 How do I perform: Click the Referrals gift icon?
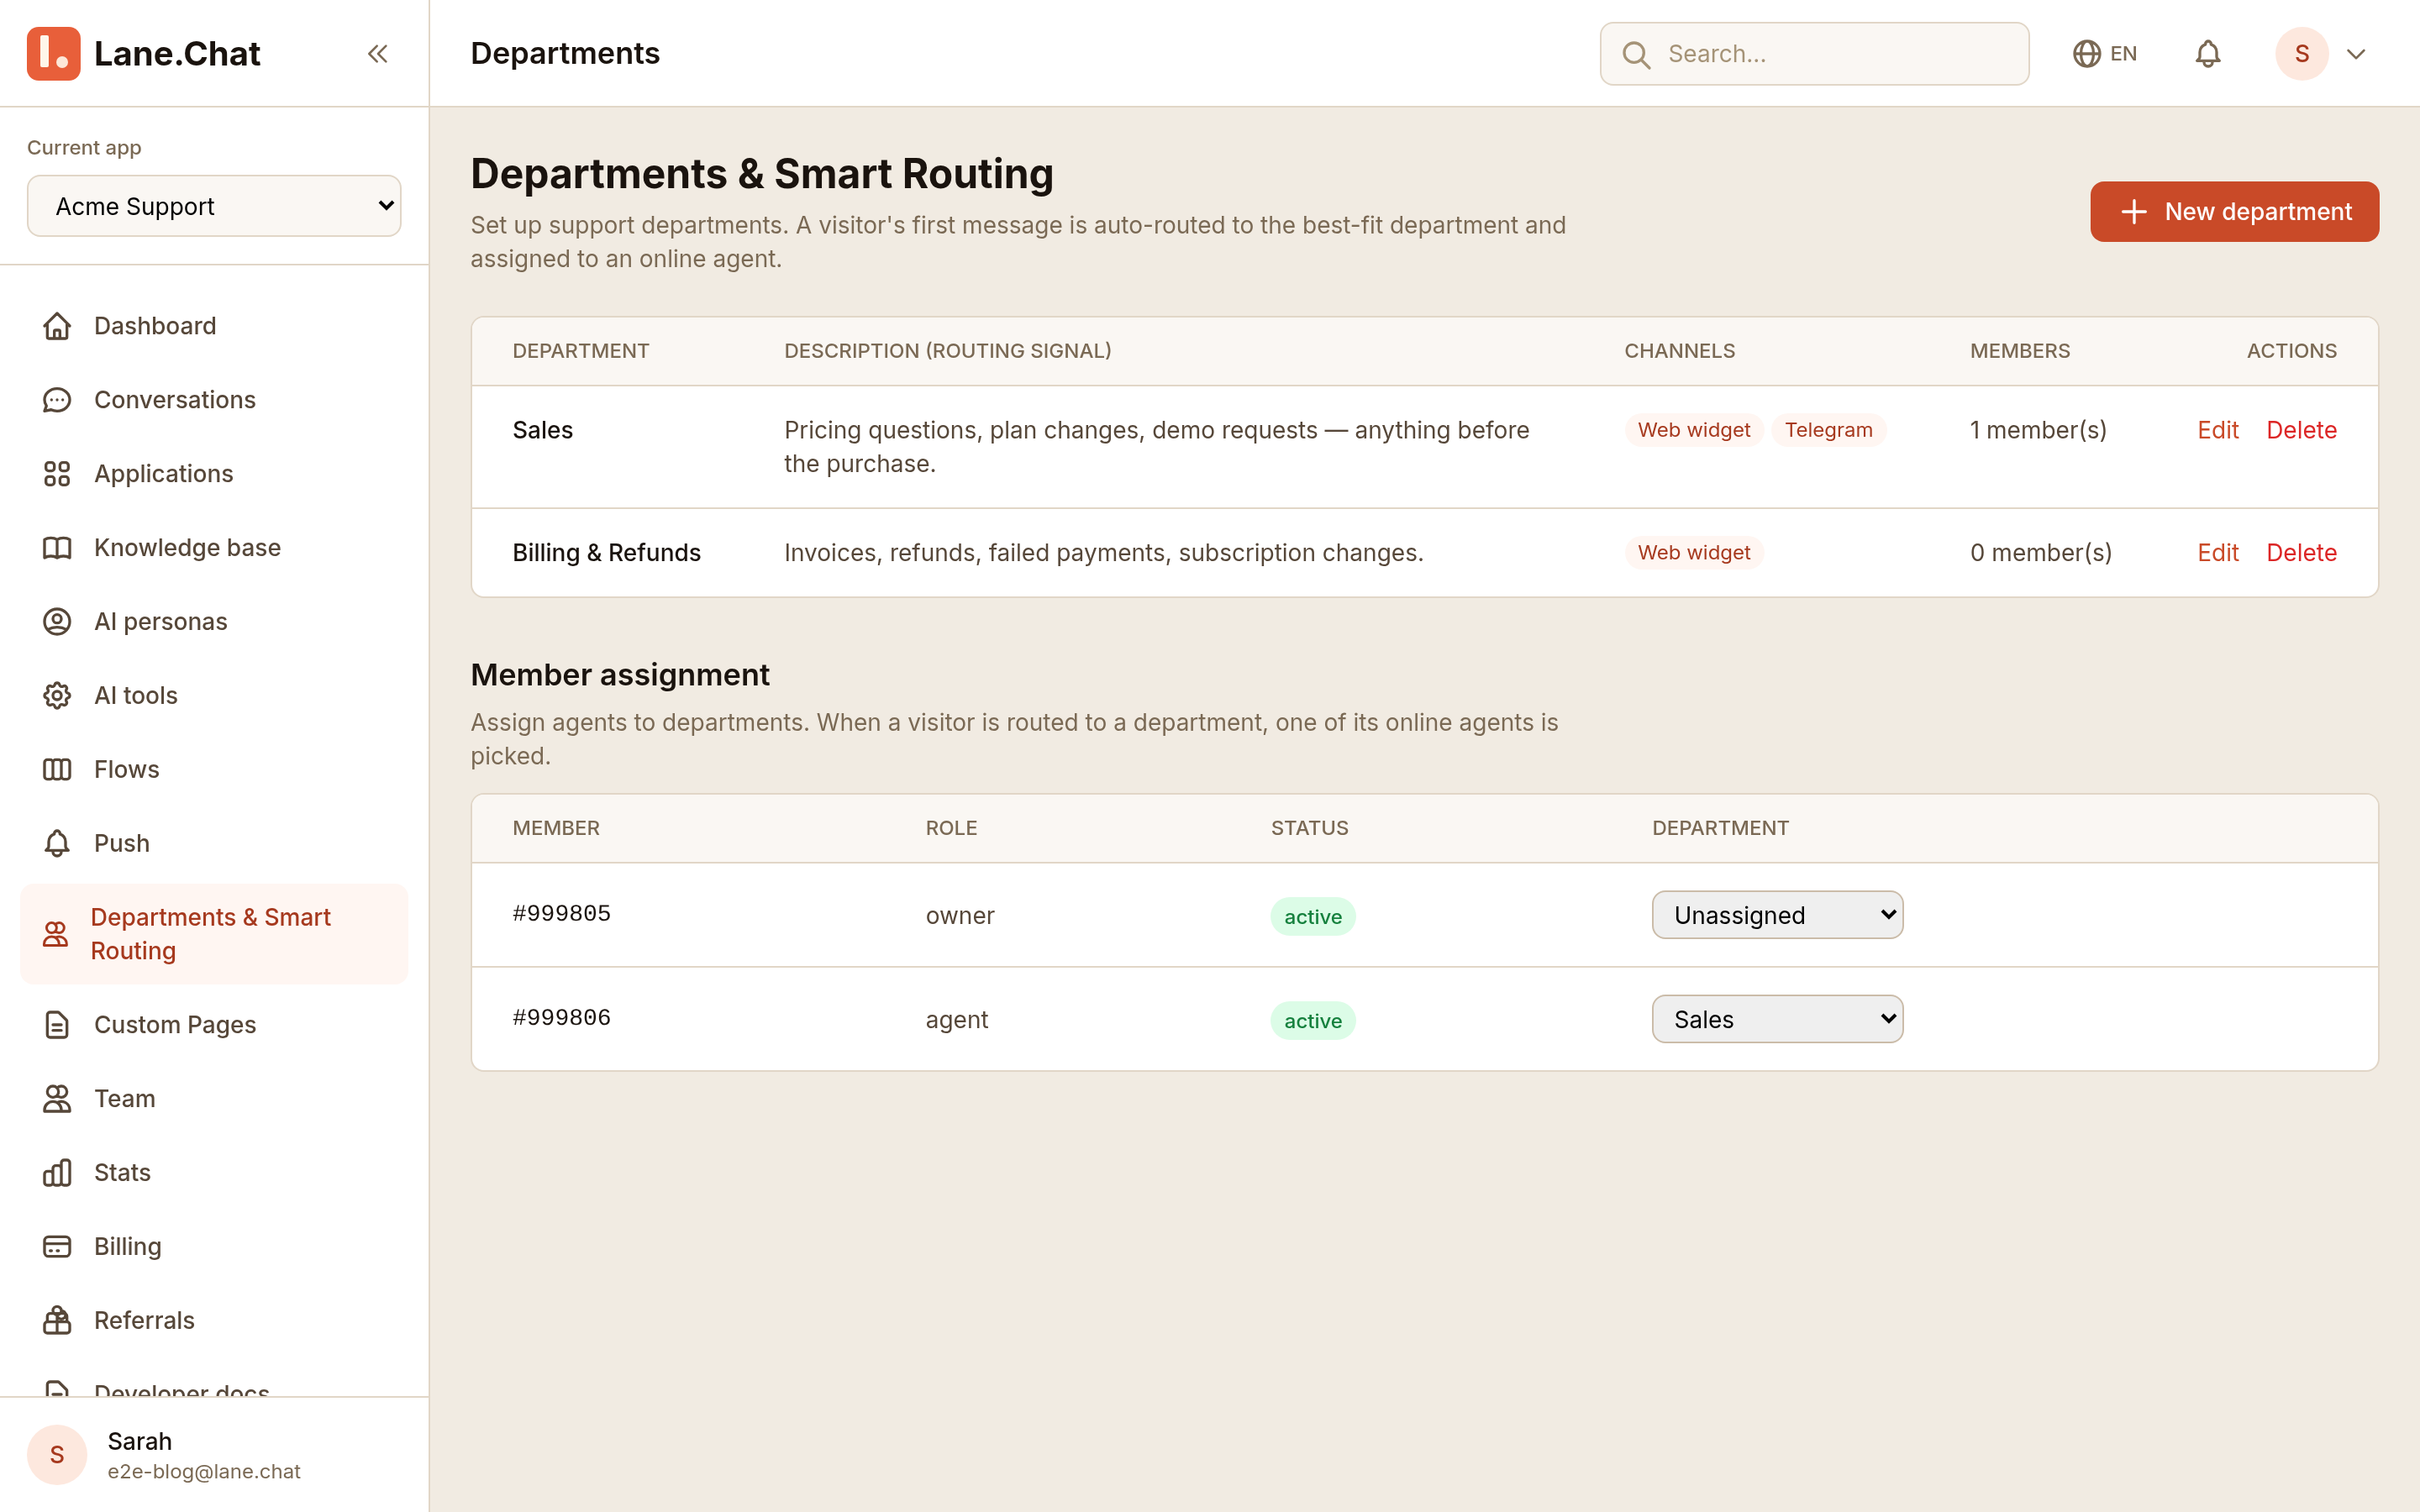click(x=57, y=1321)
